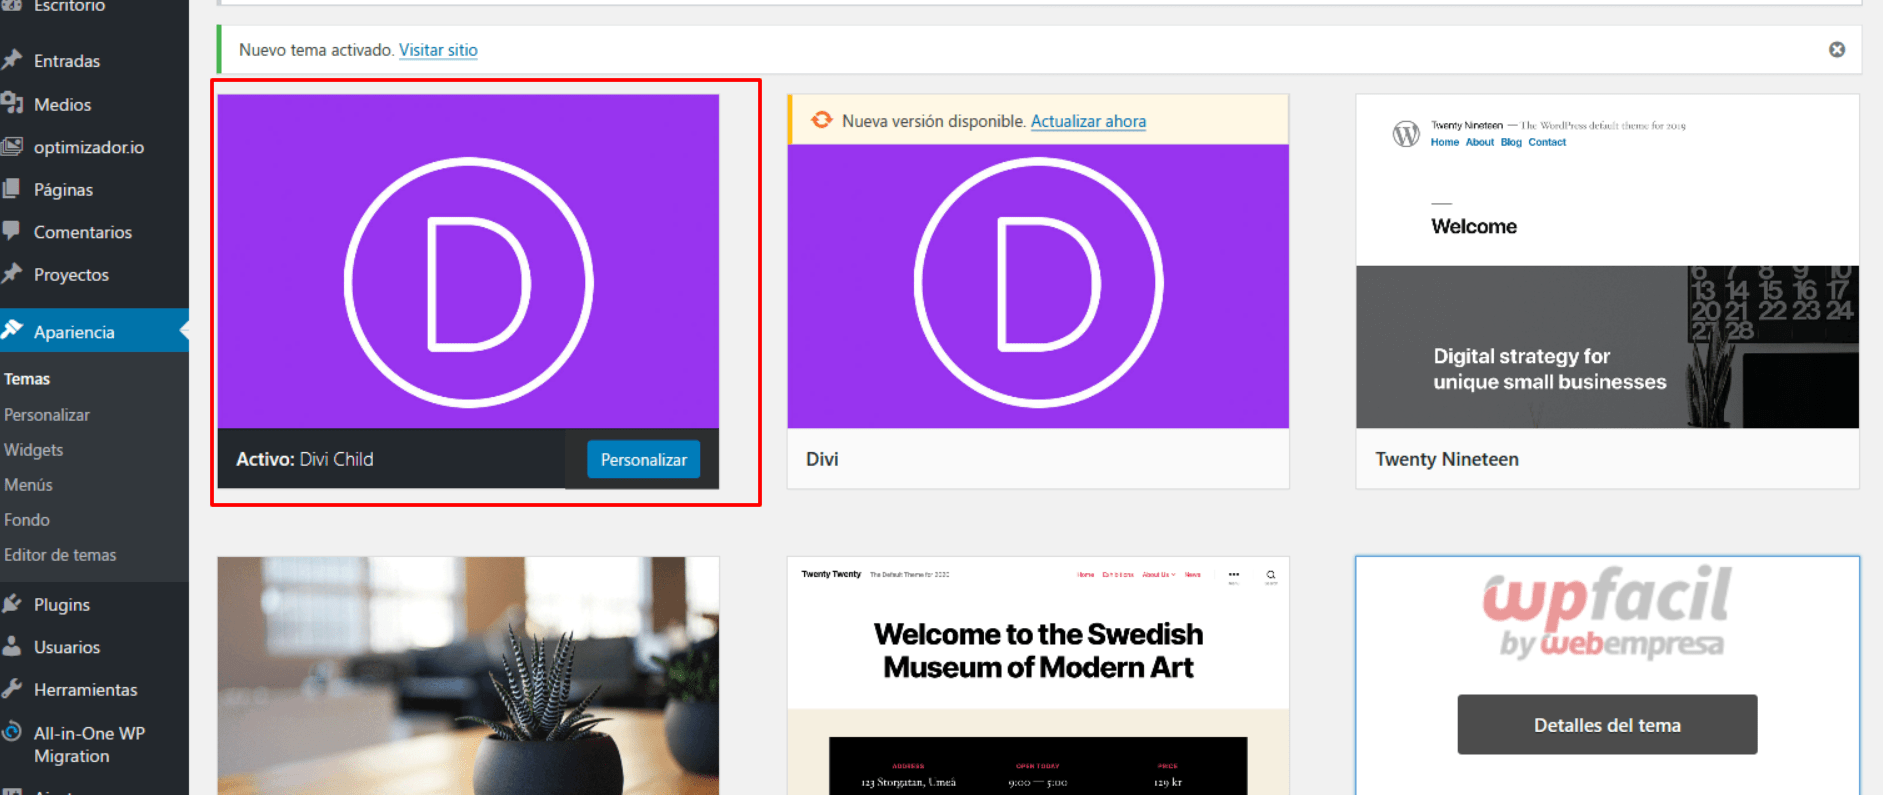
Task: Go to the Widgets submenu item
Action: point(34,450)
